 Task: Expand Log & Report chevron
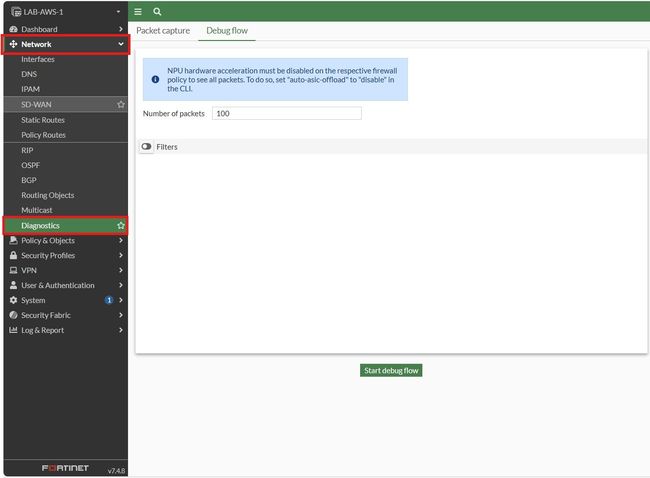[x=121, y=330]
